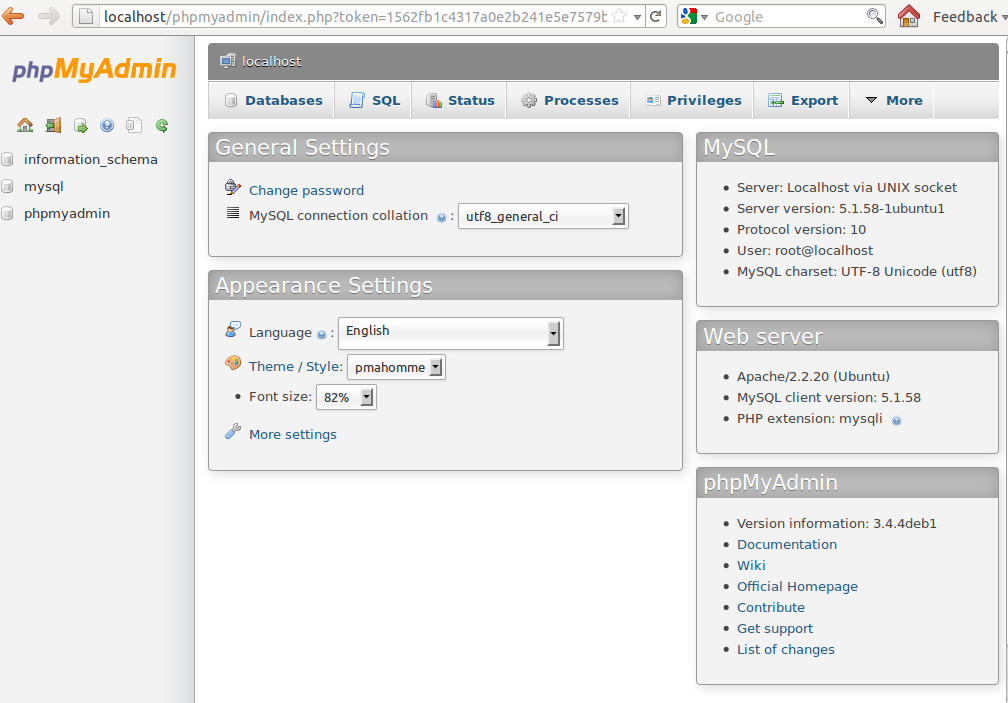This screenshot has width=1008, height=703.
Task: Reload navigation frame with green refresh icon
Action: coord(160,125)
